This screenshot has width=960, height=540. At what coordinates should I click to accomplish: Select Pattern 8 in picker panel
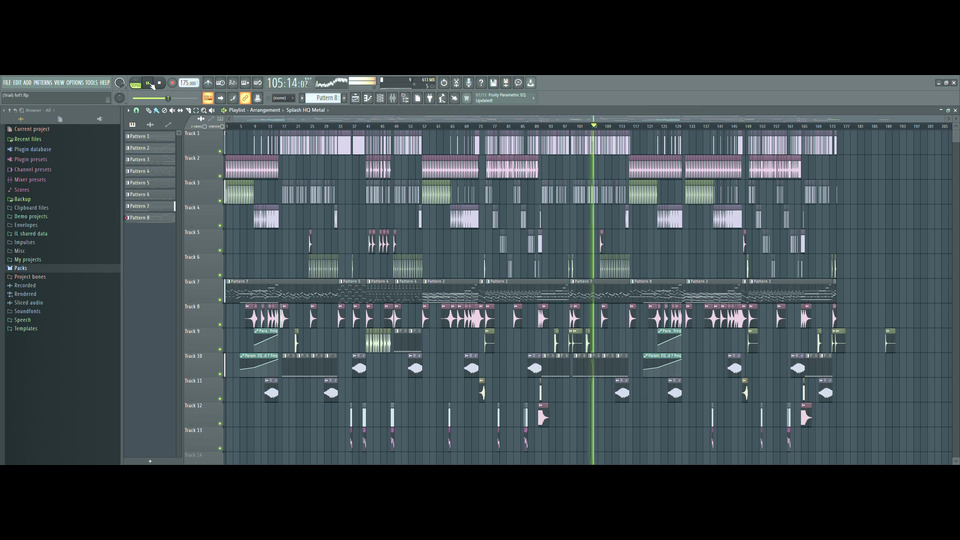coord(150,217)
